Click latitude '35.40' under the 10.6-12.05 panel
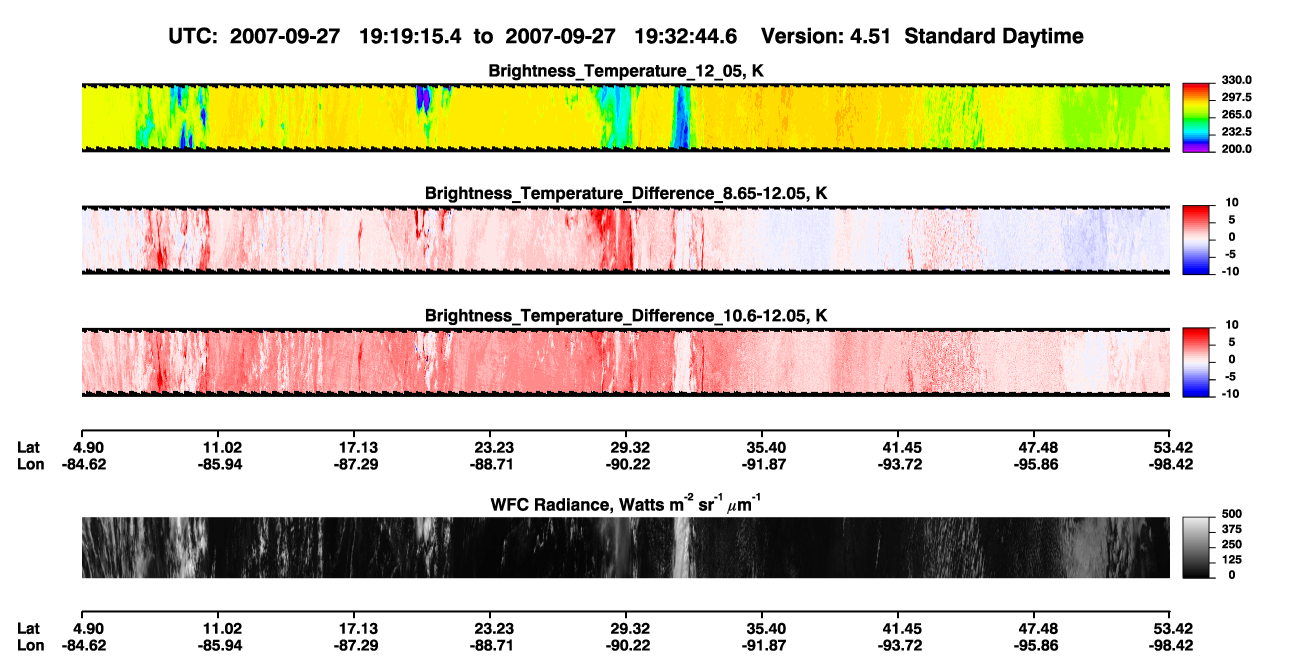 point(765,447)
